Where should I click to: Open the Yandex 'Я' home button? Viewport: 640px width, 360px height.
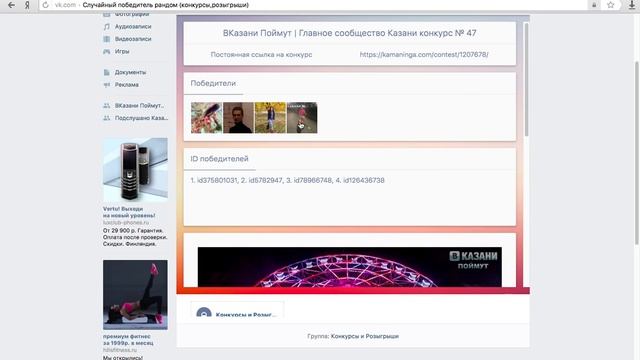(x=27, y=5)
